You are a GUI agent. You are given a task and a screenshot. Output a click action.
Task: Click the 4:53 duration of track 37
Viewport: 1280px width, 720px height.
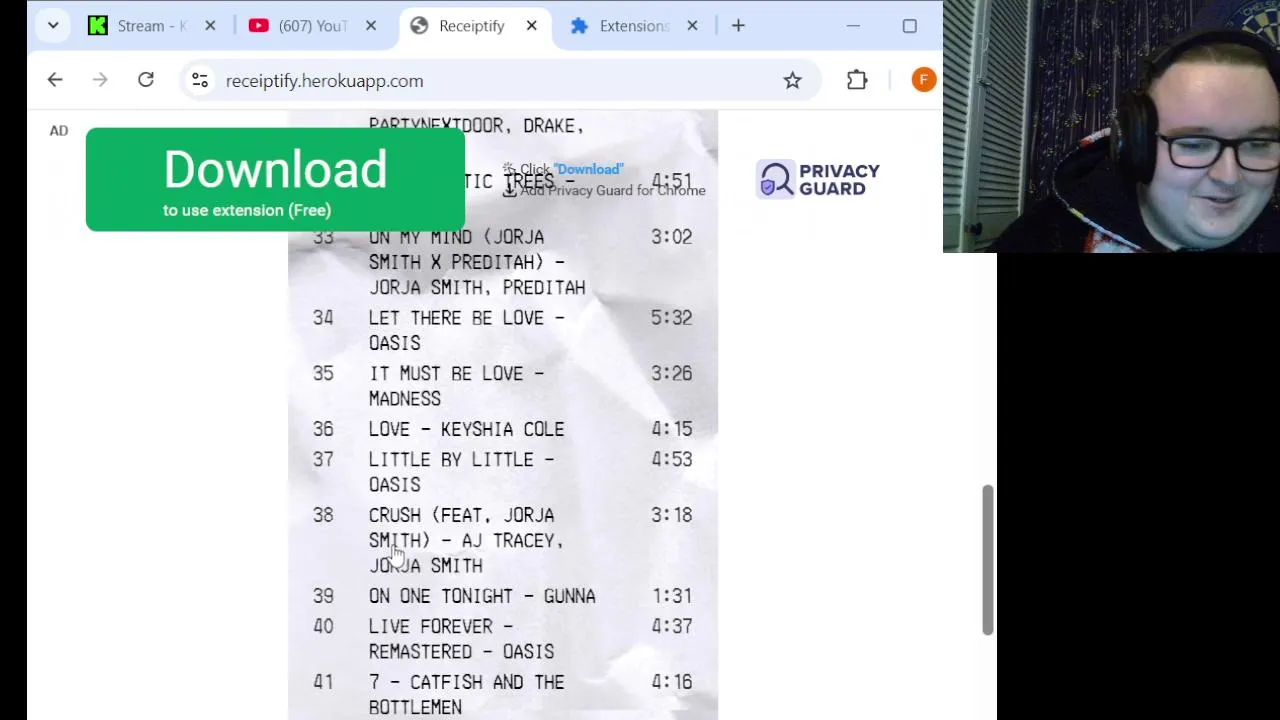[671, 460]
